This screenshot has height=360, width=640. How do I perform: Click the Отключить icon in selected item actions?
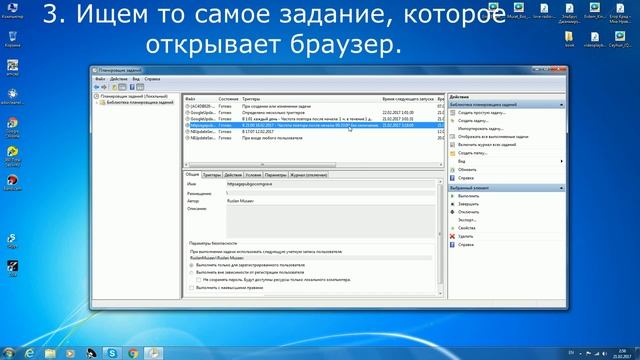[x=452, y=212]
